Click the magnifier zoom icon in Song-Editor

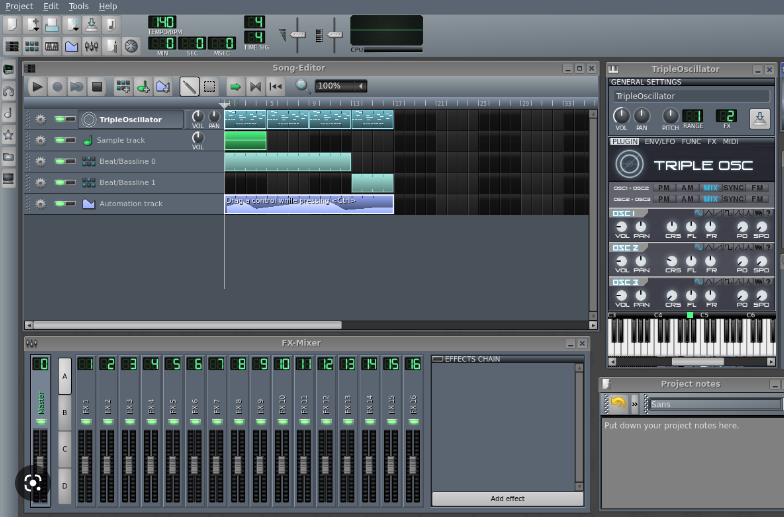[x=302, y=87]
